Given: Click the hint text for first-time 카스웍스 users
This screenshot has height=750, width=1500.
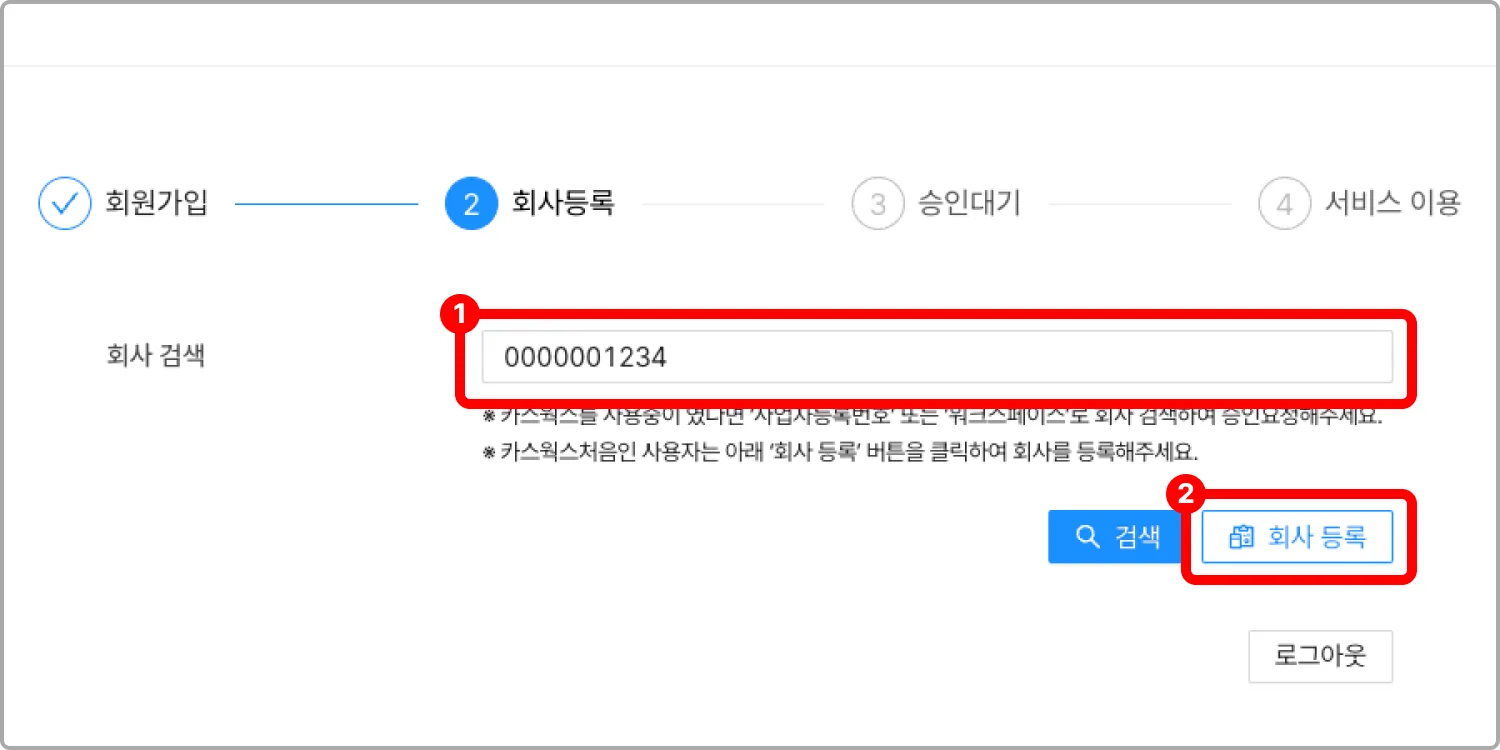Looking at the screenshot, I should point(840,451).
